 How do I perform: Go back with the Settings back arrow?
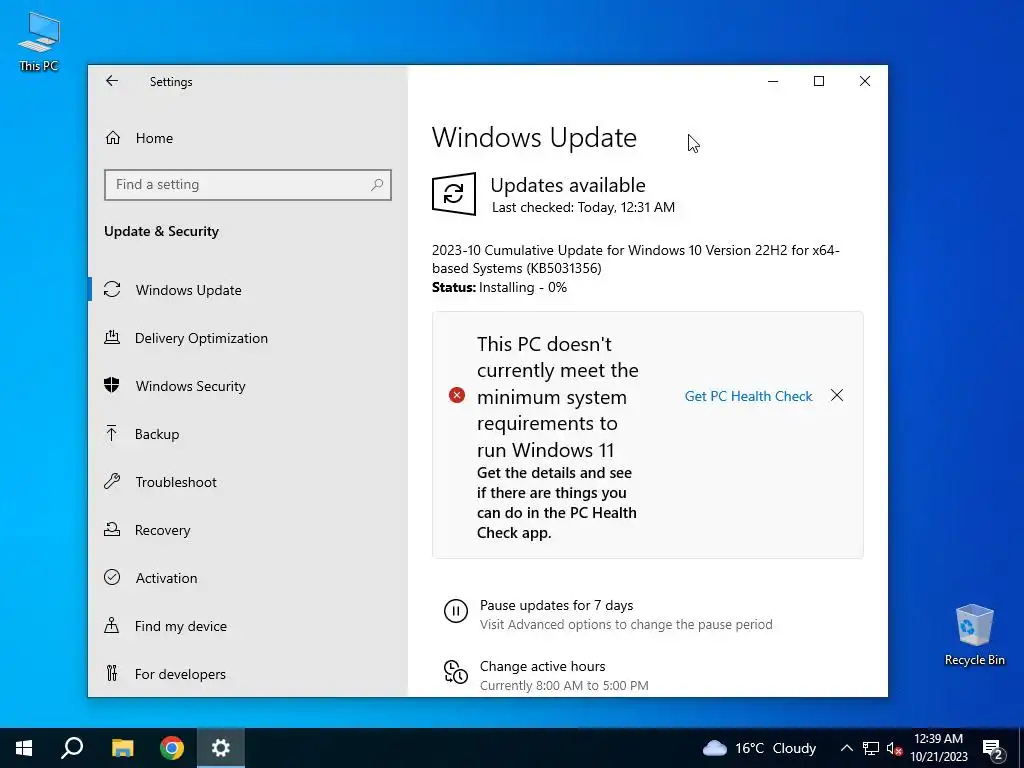(112, 81)
